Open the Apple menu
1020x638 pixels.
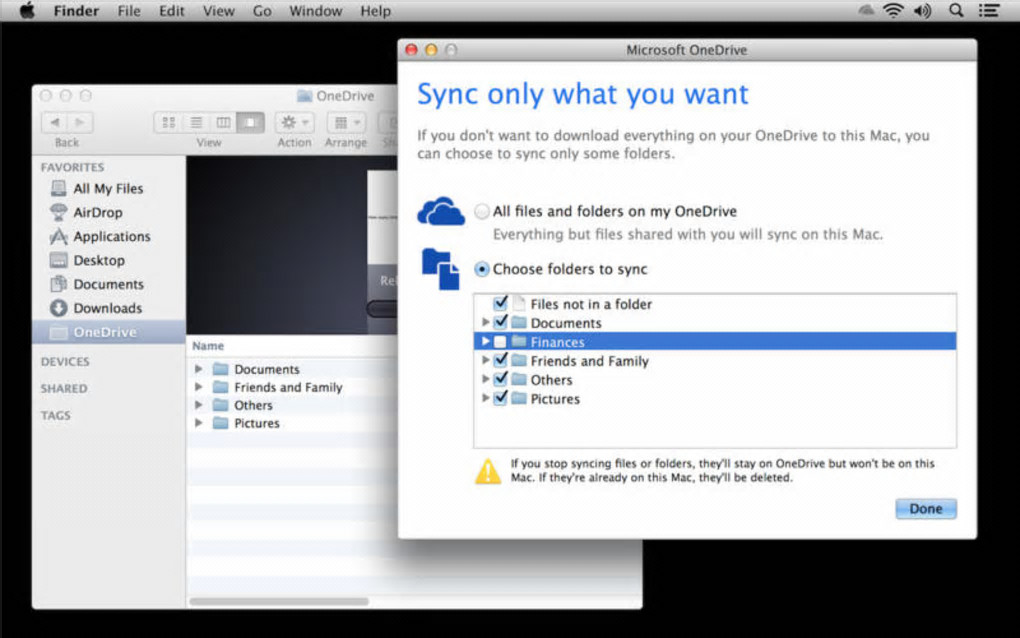click(x=27, y=10)
